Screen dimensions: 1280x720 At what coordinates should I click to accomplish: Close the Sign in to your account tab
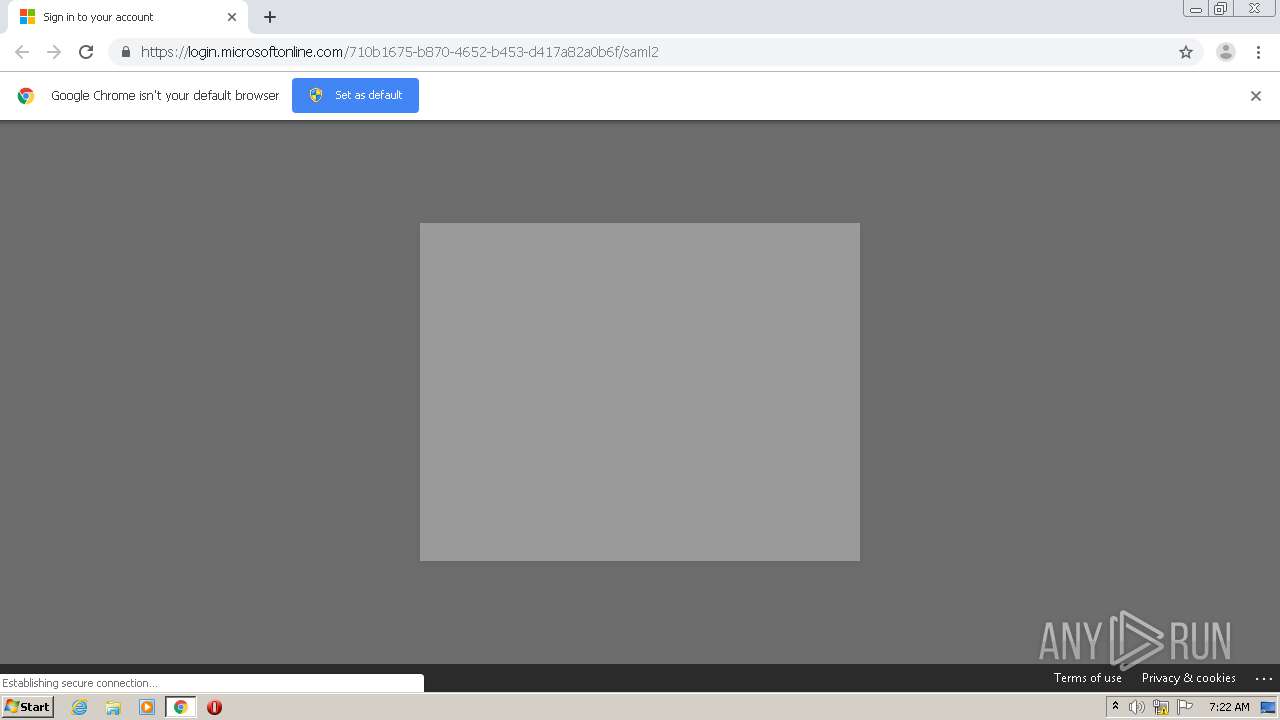click(x=232, y=17)
